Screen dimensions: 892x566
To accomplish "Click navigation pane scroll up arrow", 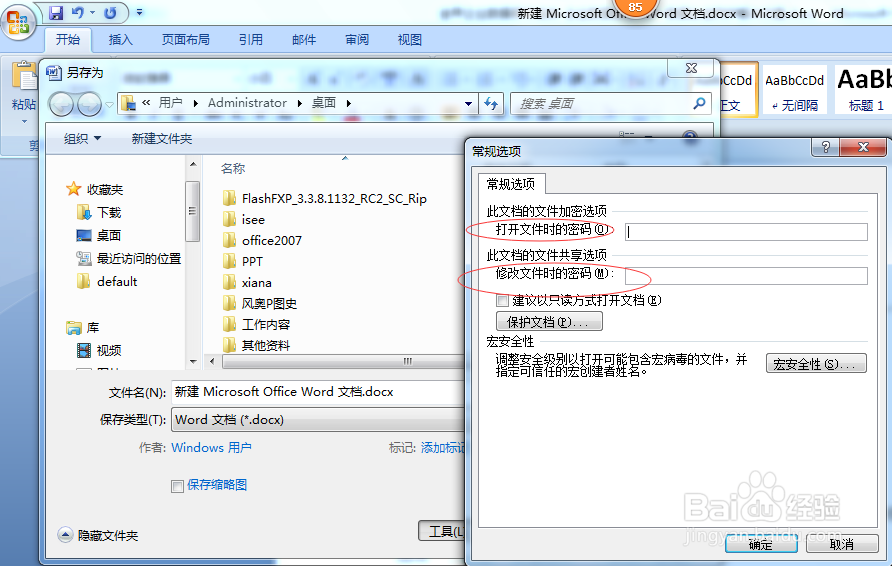I will [x=193, y=164].
